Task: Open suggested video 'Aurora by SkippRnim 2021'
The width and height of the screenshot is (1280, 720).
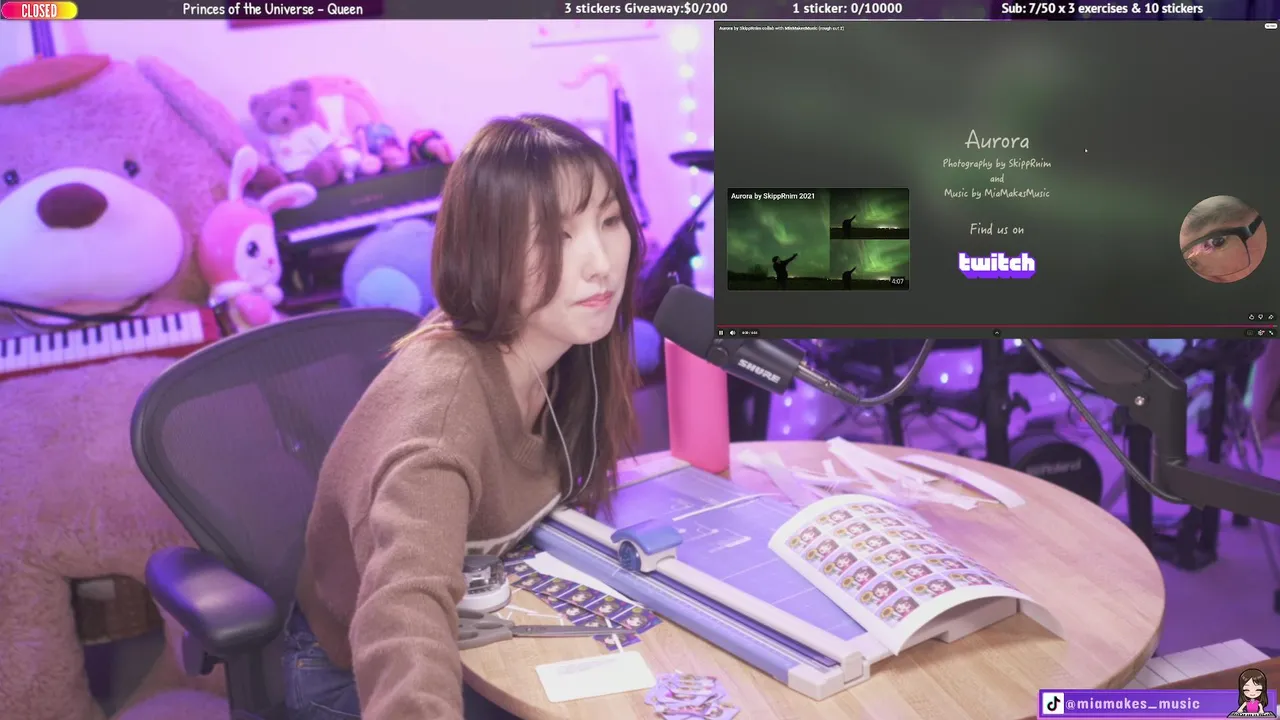Action: coord(818,239)
